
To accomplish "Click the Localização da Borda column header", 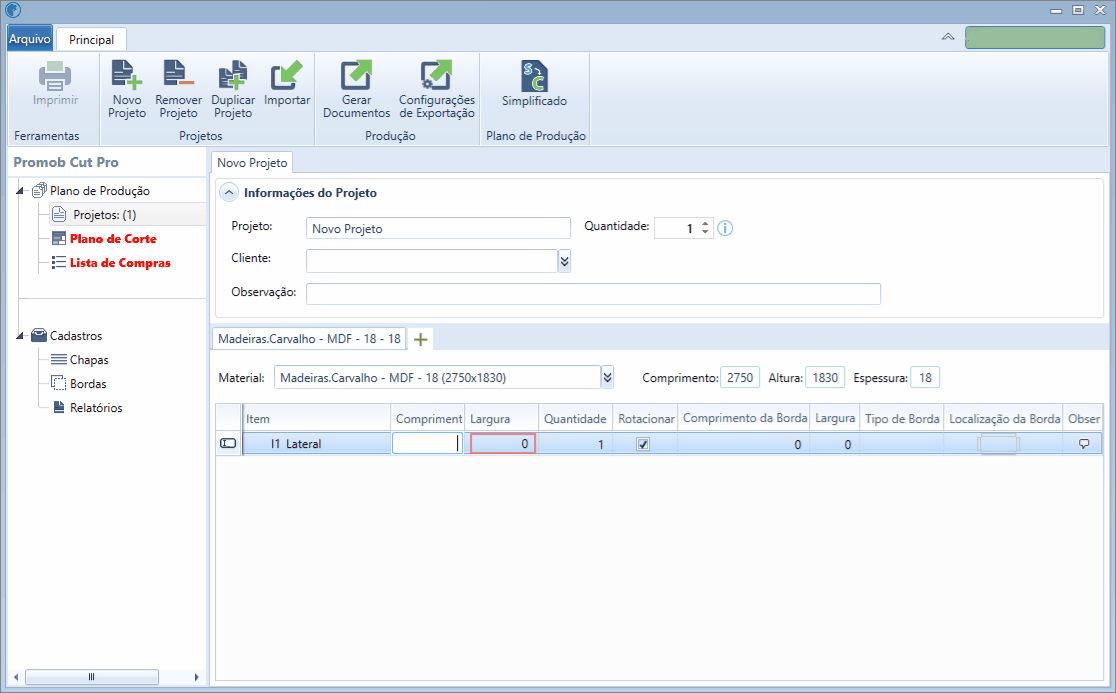I will pyautogui.click(x=1004, y=418).
